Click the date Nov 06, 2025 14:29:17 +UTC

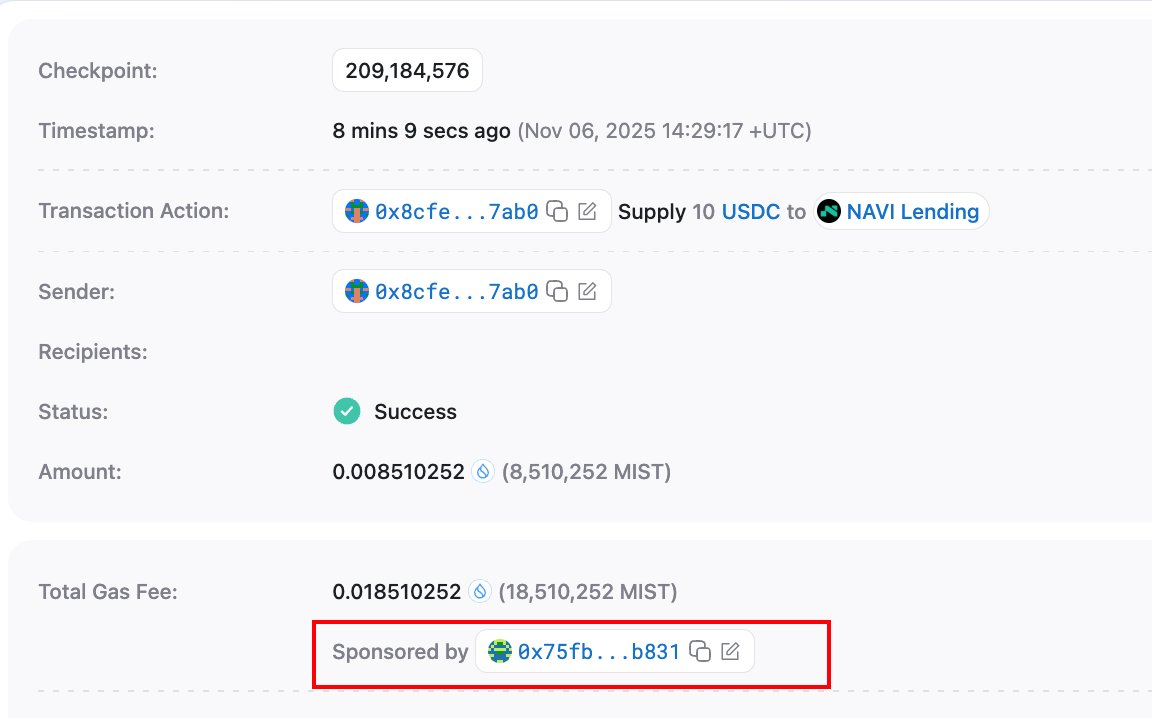click(664, 131)
